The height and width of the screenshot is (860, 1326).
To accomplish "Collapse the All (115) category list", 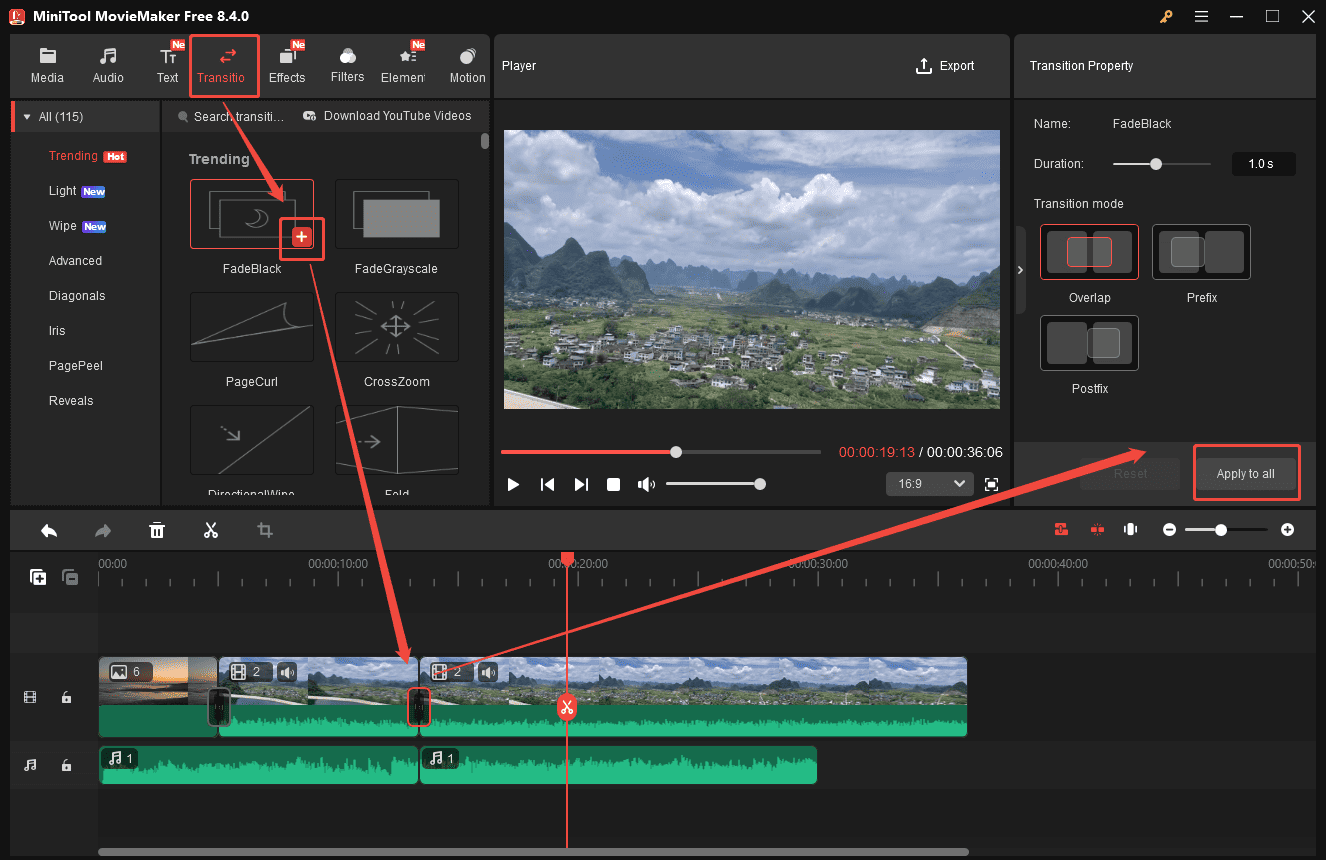I will (26, 116).
